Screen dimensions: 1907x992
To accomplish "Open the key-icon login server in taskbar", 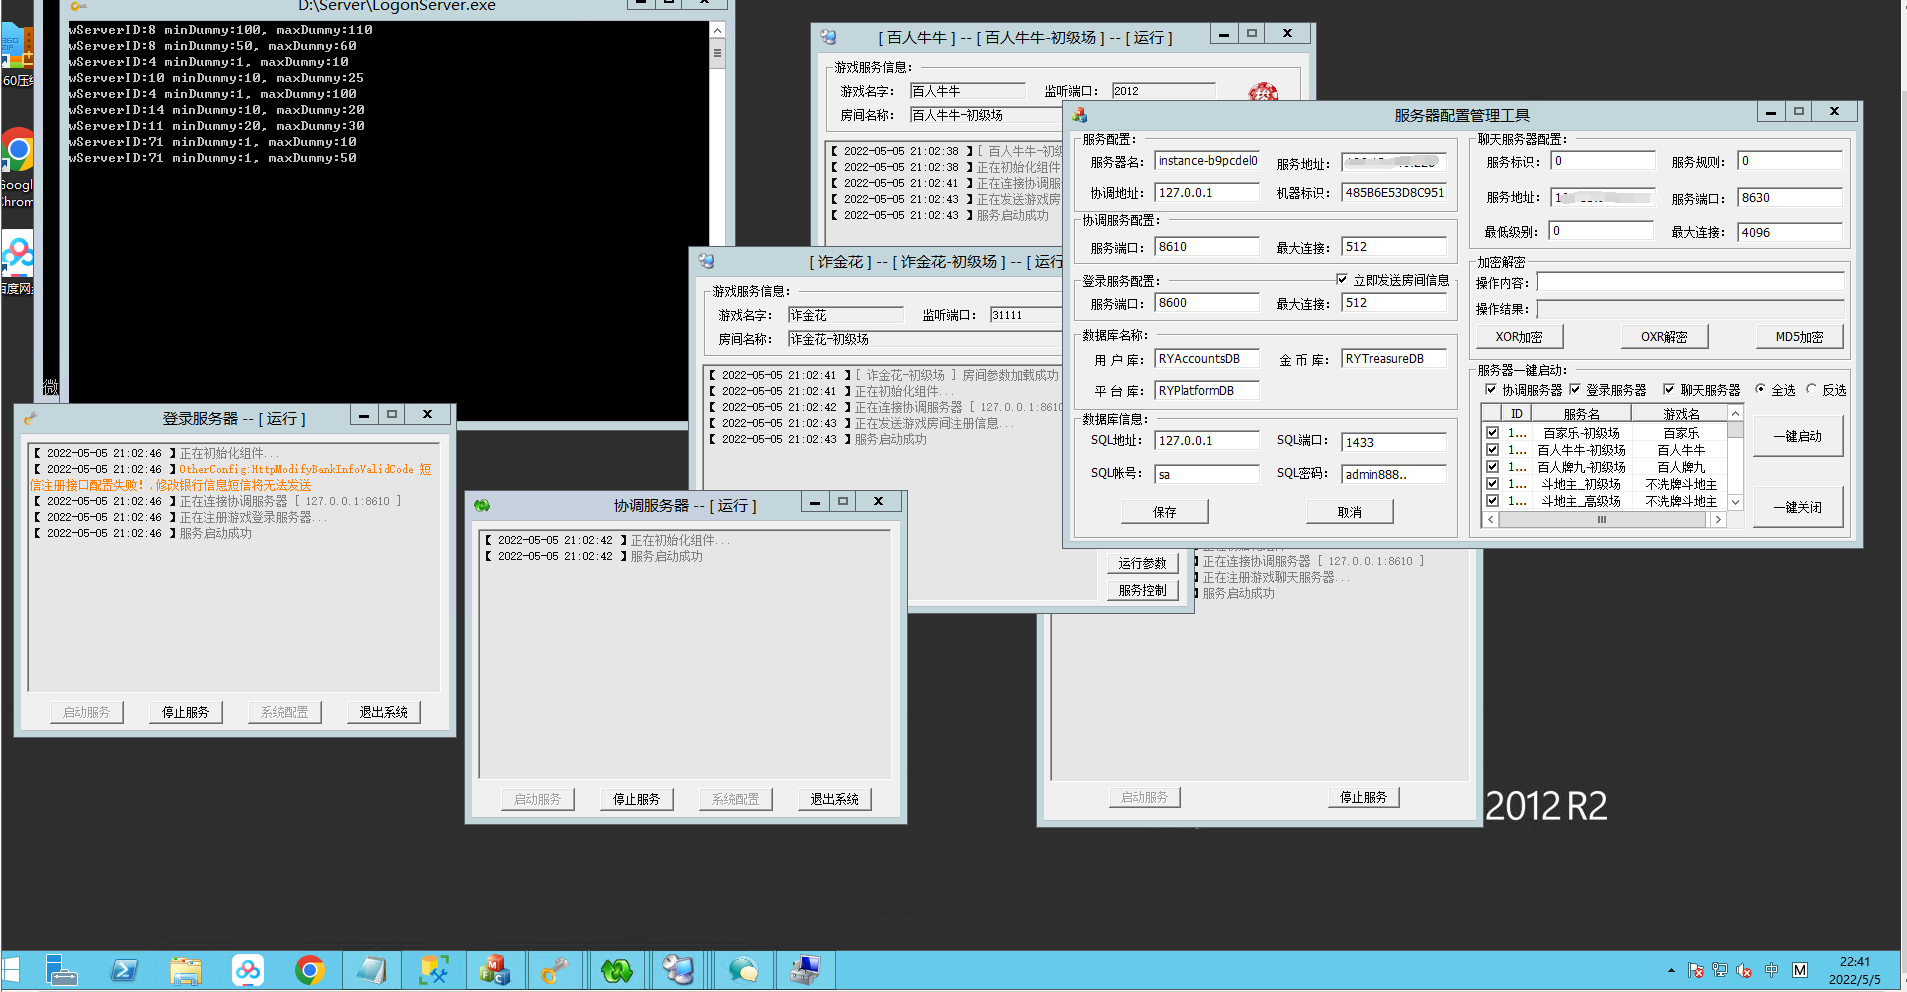I will click(555, 970).
